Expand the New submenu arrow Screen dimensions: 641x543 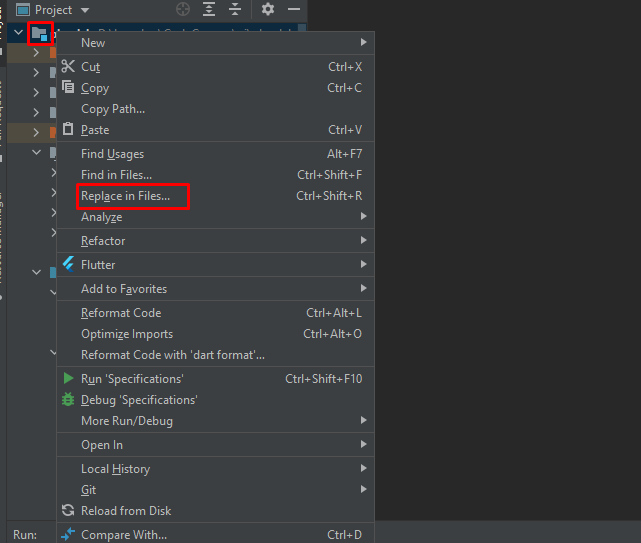click(x=363, y=43)
